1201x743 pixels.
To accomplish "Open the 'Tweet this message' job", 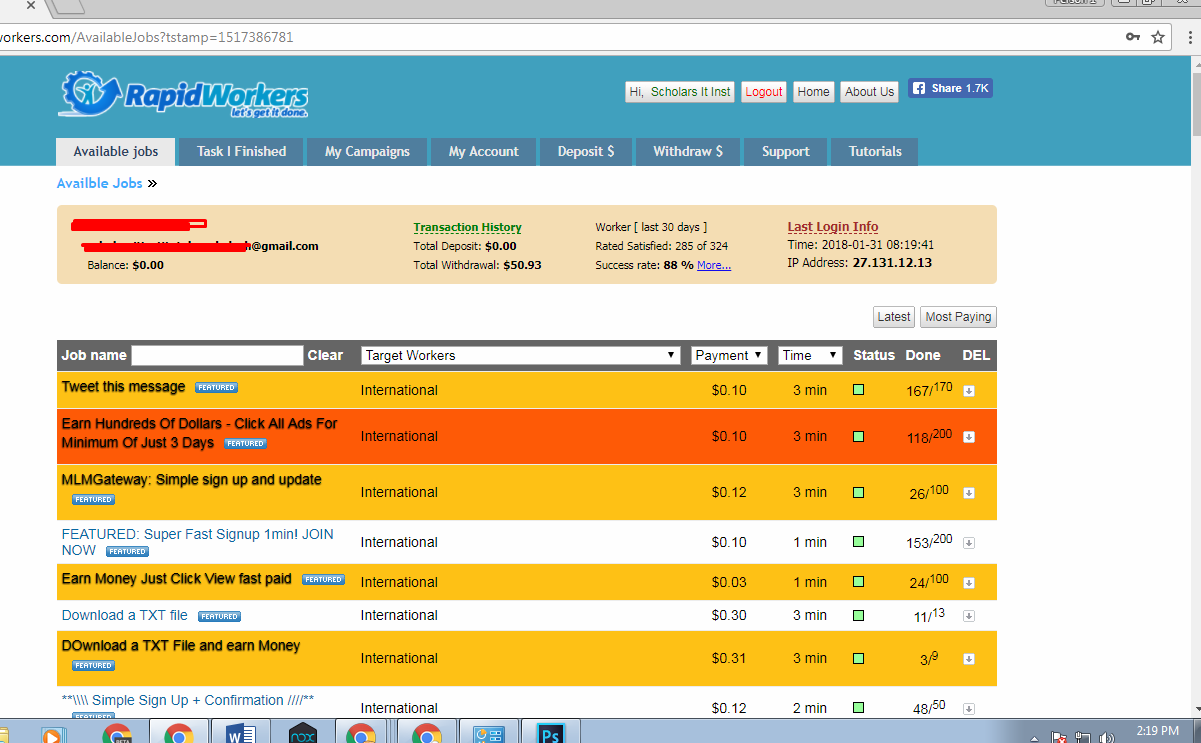I will [x=123, y=387].
